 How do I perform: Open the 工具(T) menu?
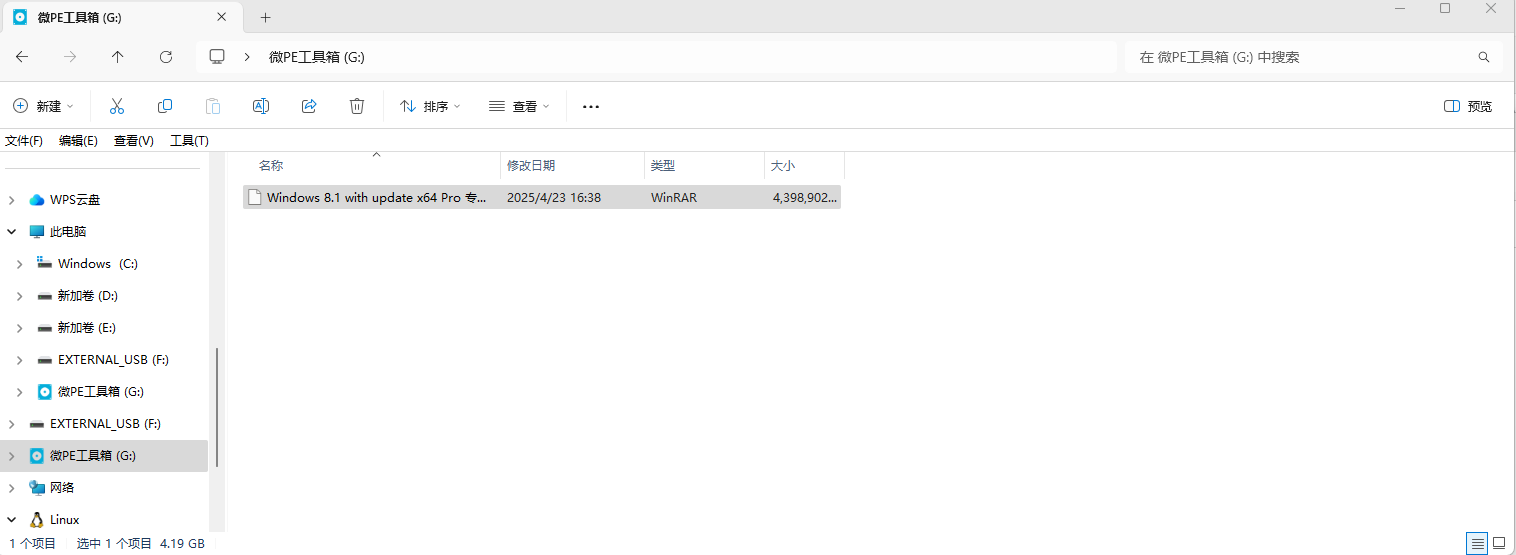(189, 141)
